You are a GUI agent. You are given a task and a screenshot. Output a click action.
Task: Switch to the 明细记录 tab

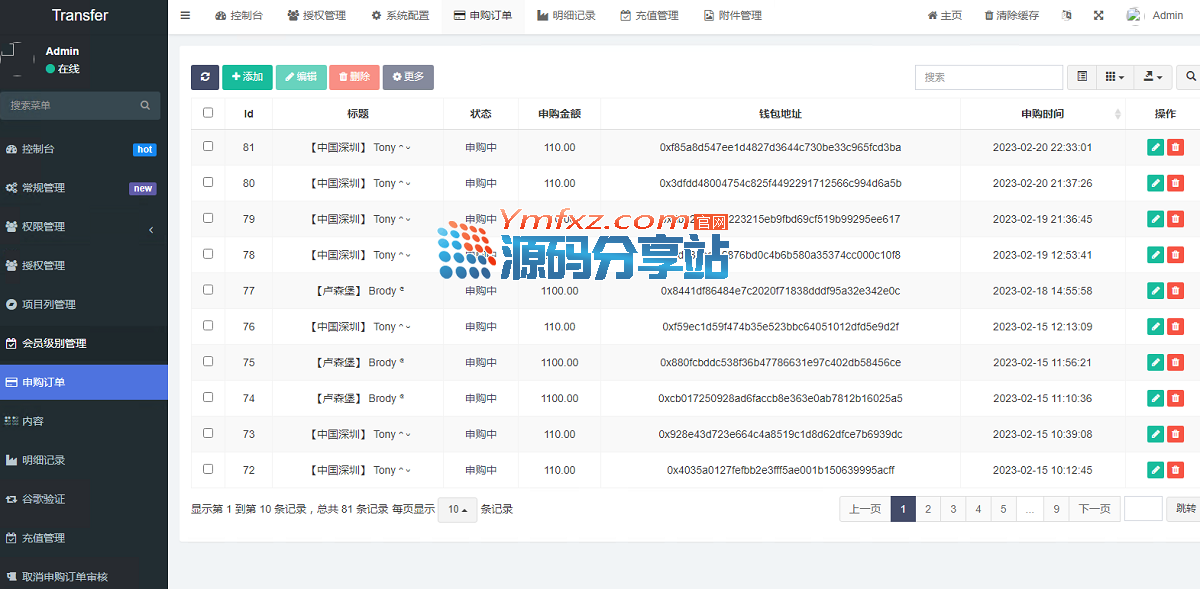click(566, 16)
